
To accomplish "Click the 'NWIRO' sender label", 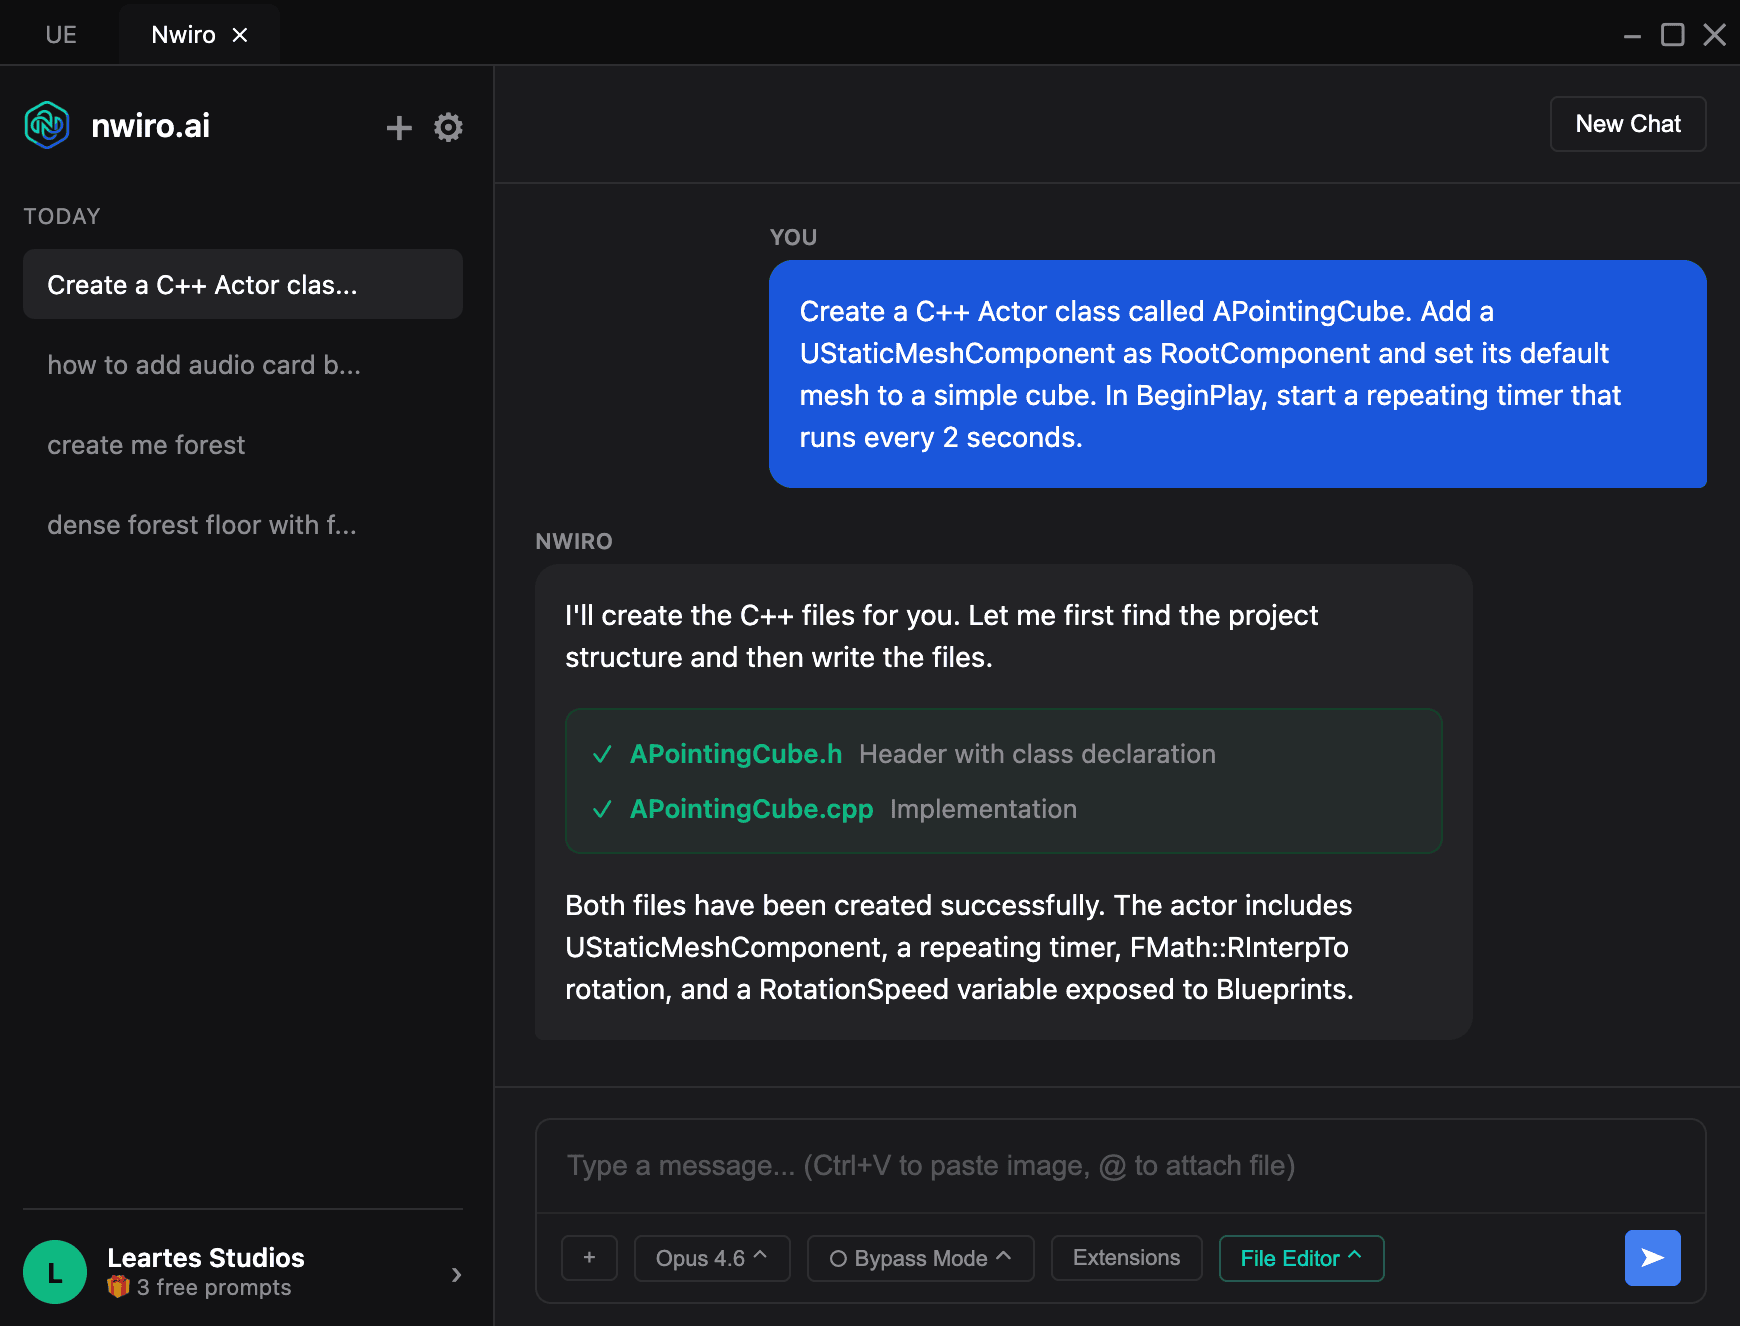I will pos(574,541).
